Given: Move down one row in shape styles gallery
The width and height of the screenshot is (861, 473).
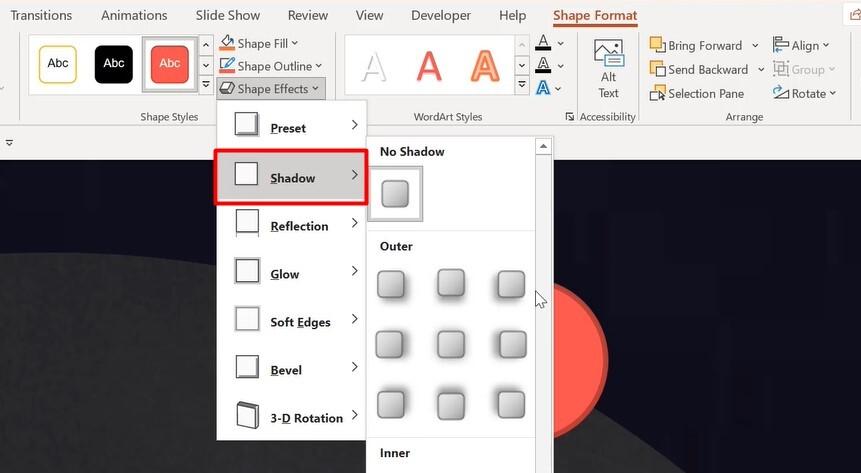Looking at the screenshot, I should click(x=206, y=65).
